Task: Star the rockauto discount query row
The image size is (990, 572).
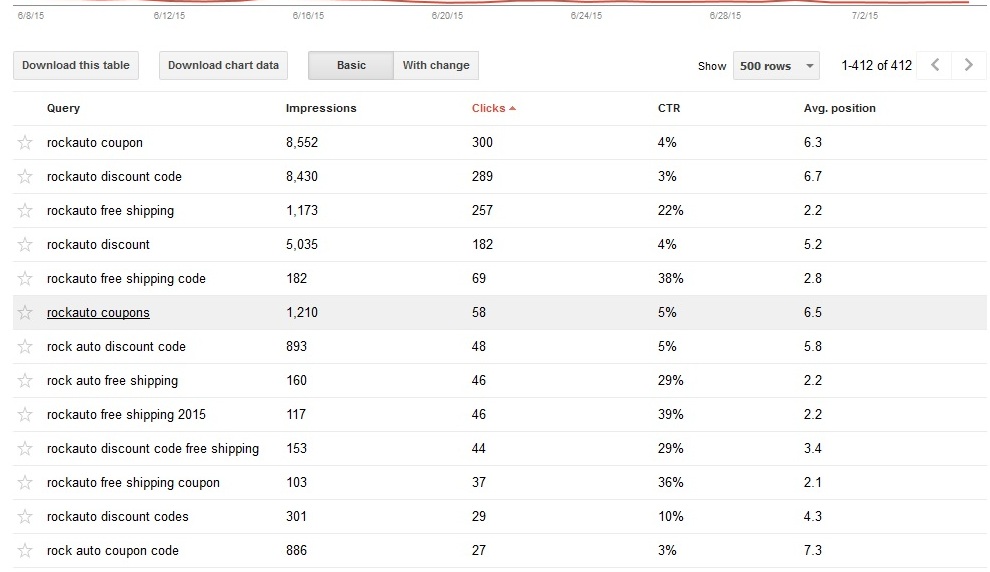Action: [25, 245]
